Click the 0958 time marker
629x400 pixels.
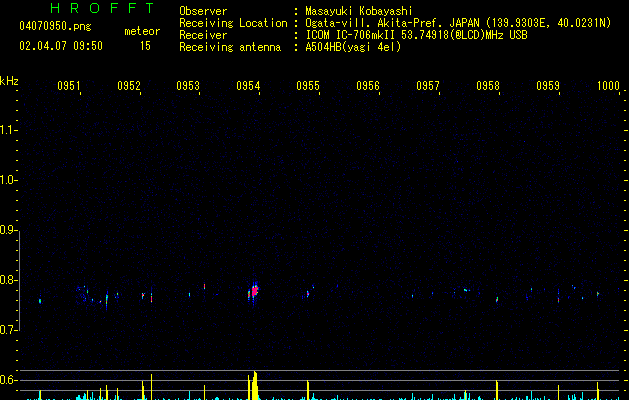[488, 86]
